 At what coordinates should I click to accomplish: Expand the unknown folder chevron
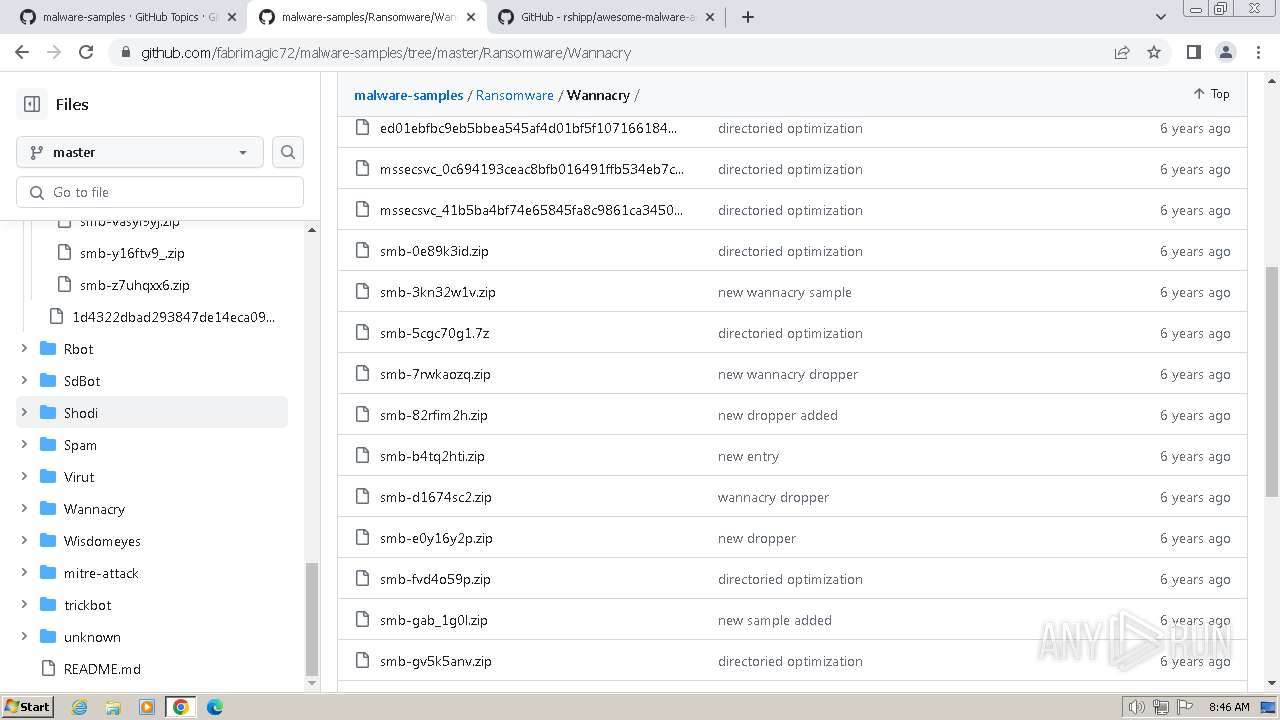24,637
